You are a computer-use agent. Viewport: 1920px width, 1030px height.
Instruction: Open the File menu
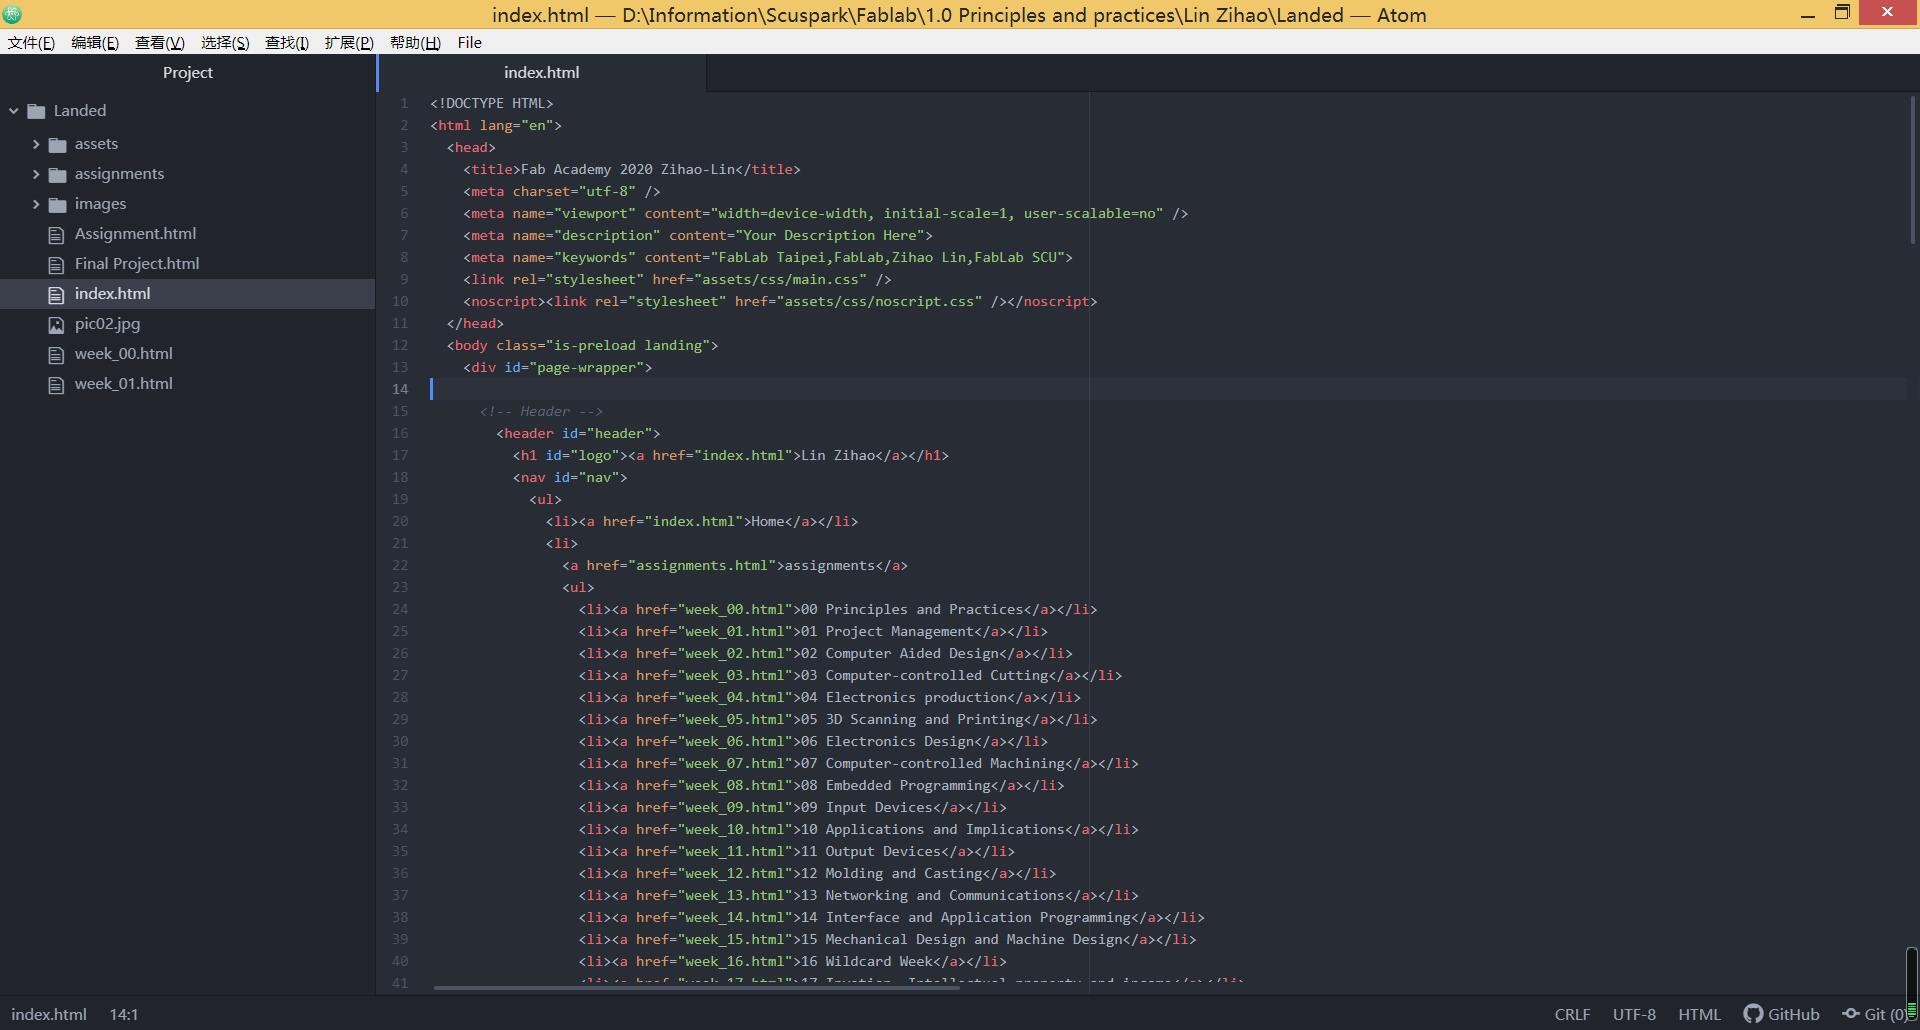point(469,42)
